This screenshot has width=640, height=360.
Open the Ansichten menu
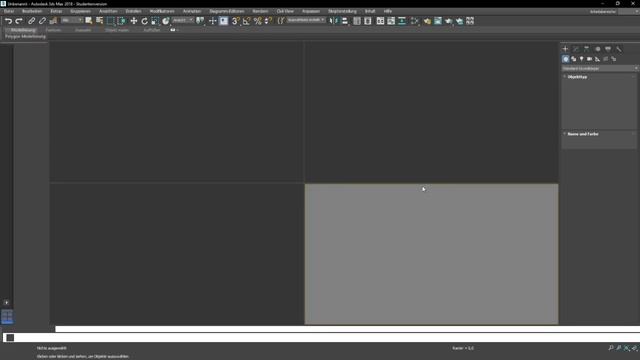coord(108,11)
